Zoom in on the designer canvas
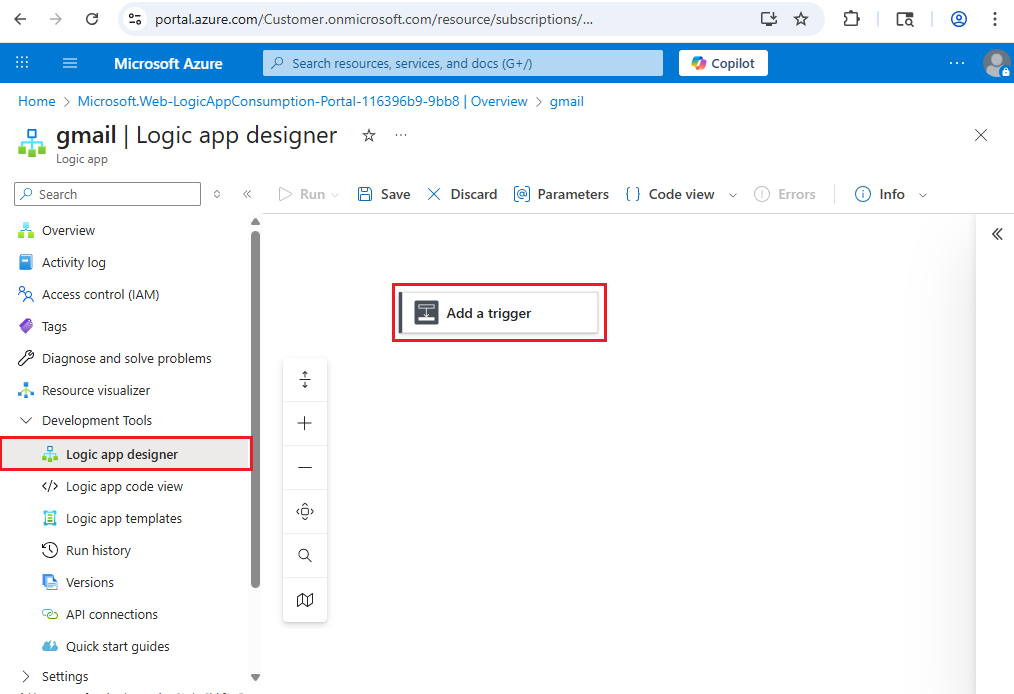Screen dimensions: 1014x694 tap(305, 421)
